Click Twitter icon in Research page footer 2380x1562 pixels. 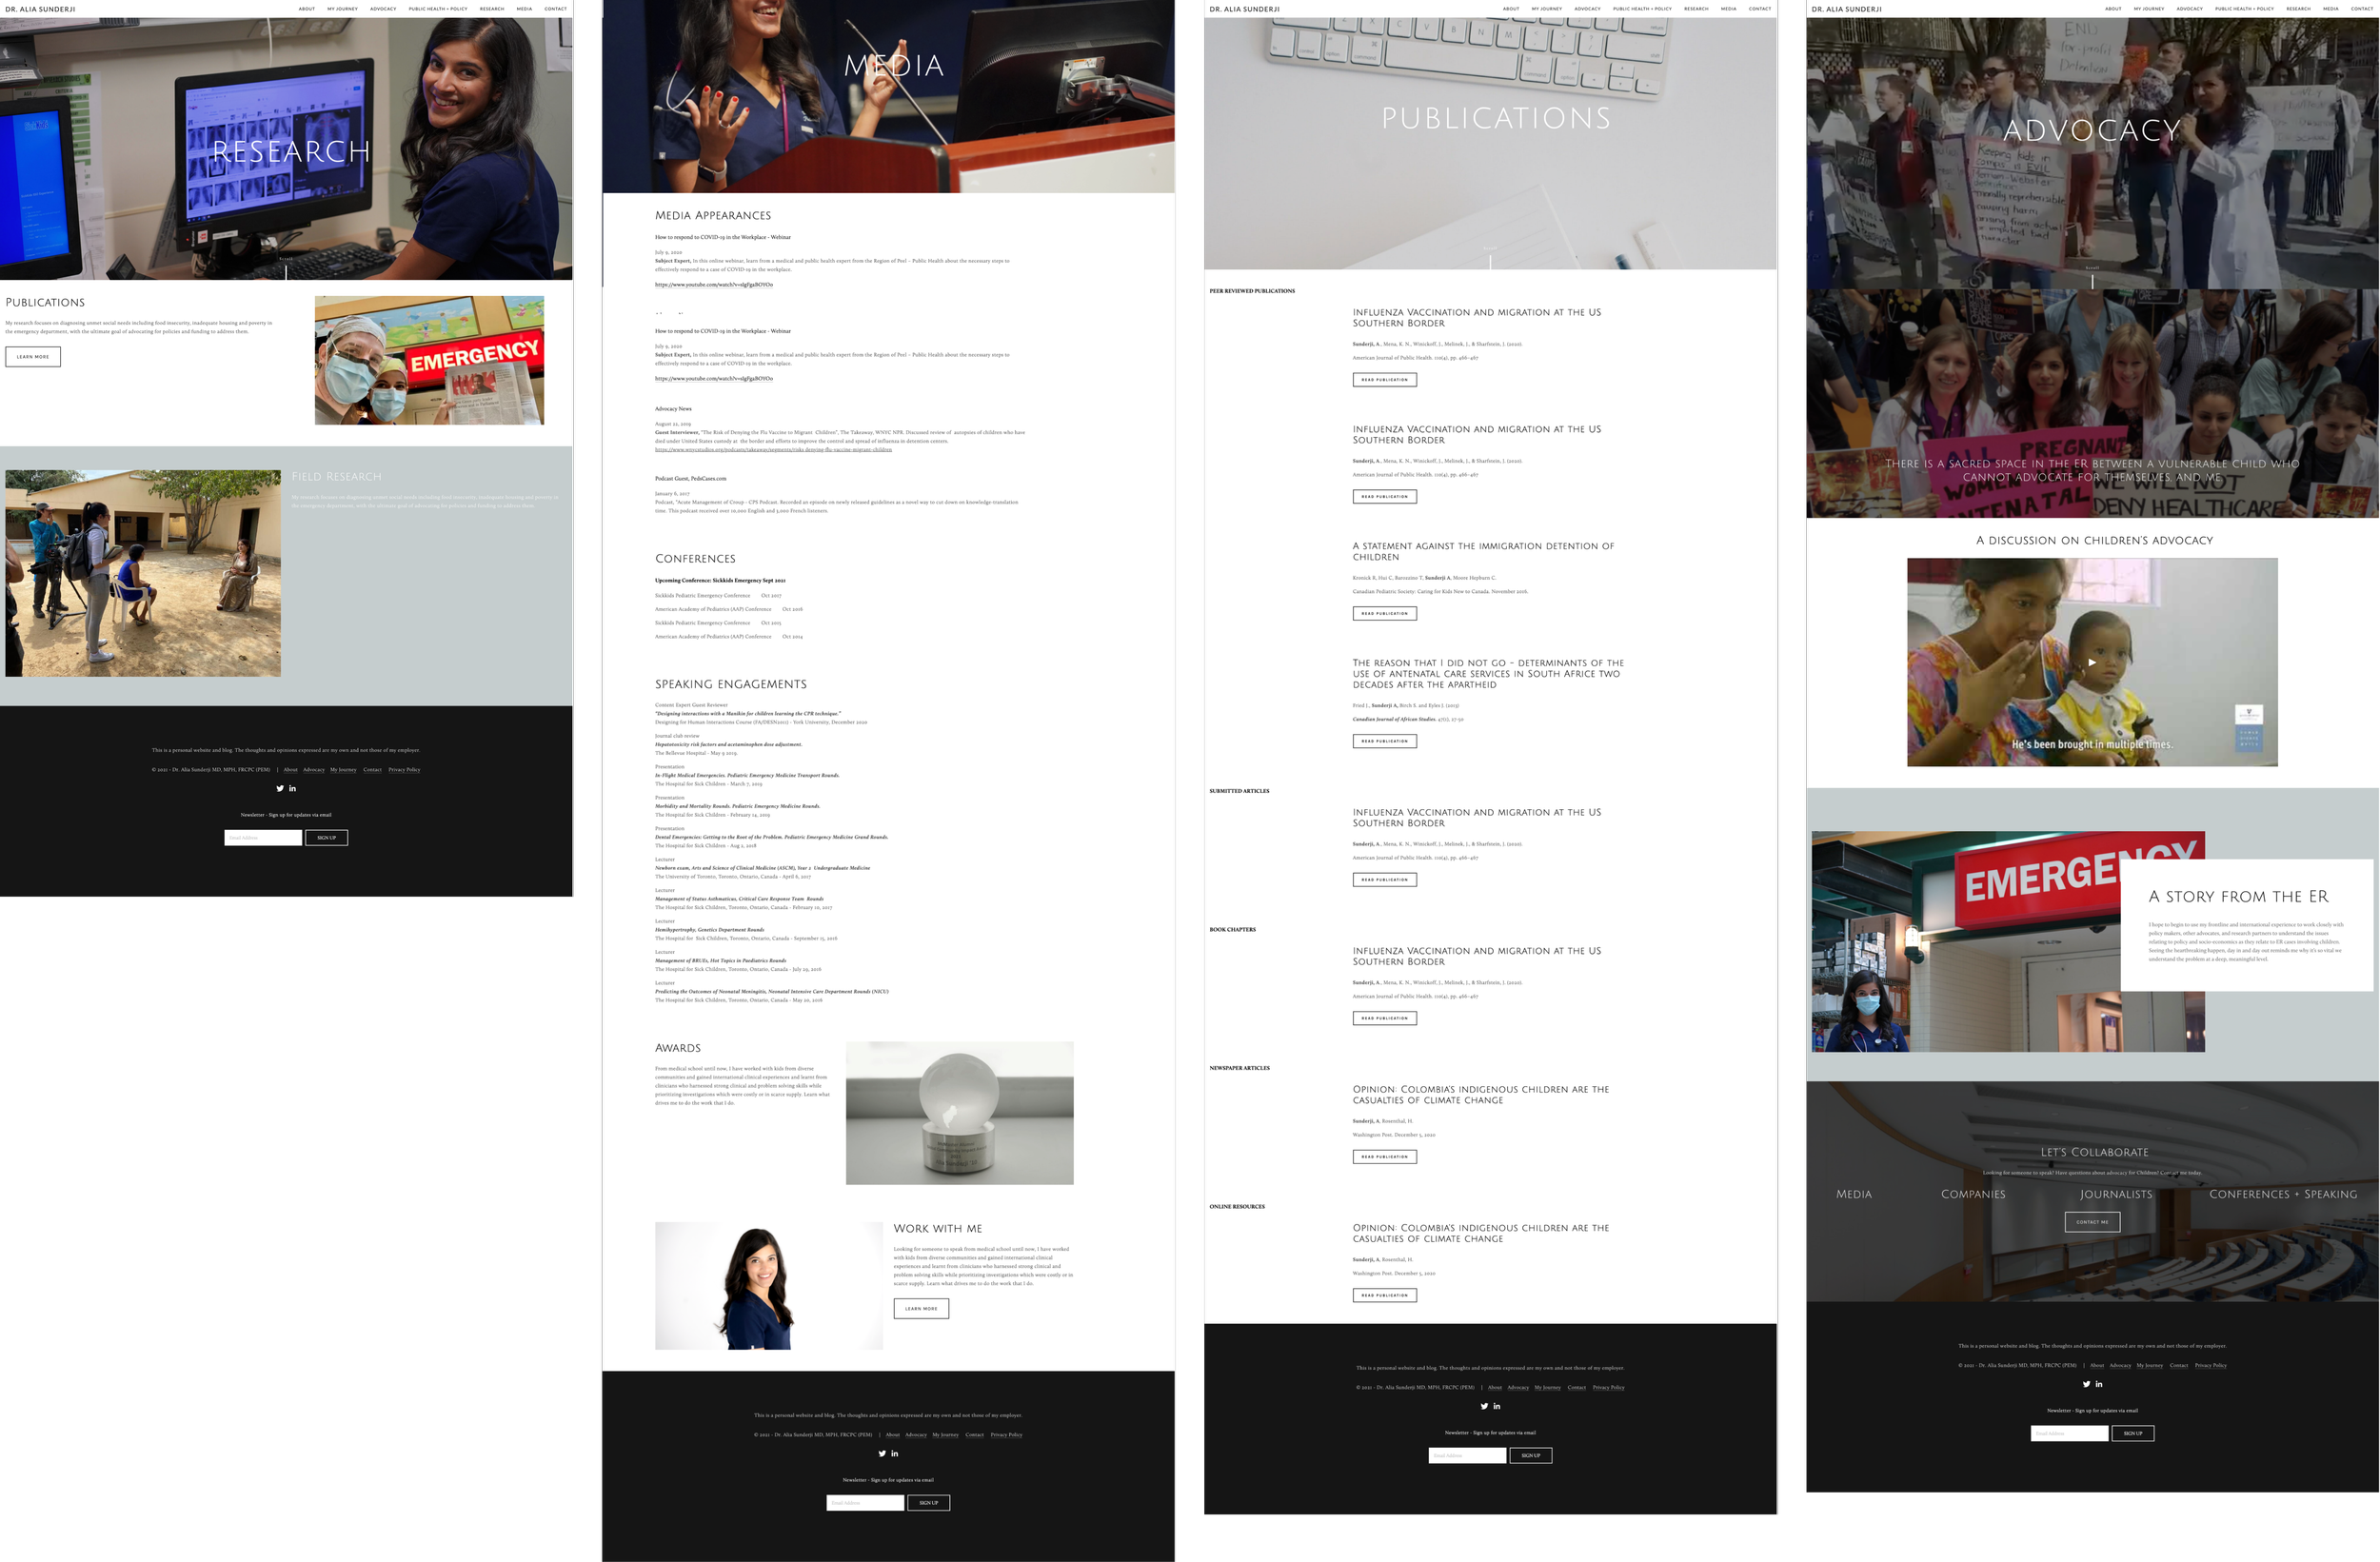[x=280, y=788]
